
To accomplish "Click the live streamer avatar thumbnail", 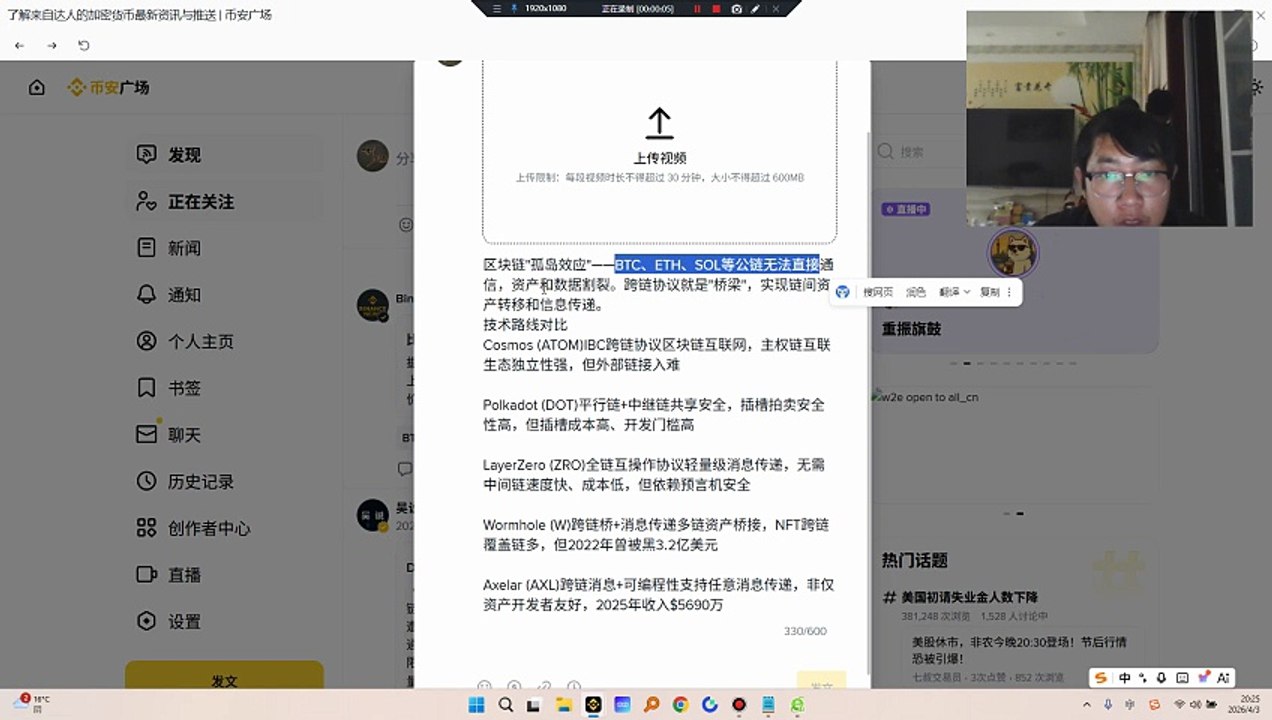I will (1013, 252).
